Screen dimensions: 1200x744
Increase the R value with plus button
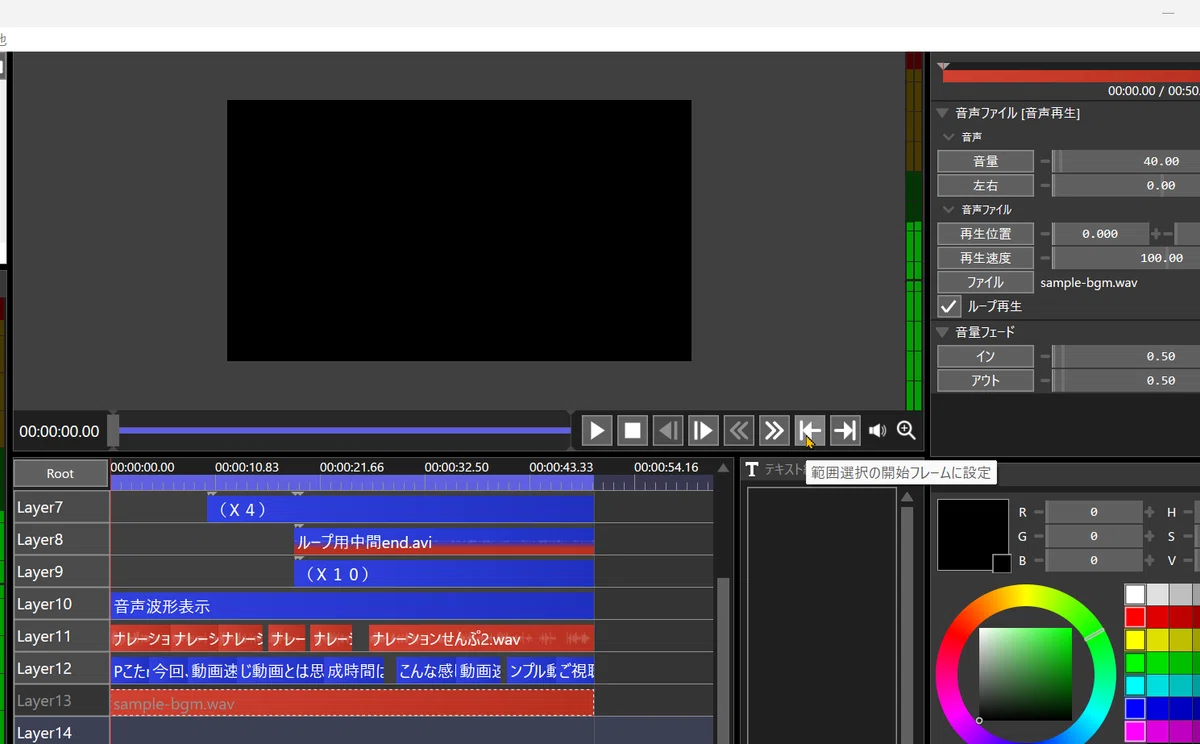coord(1149,512)
